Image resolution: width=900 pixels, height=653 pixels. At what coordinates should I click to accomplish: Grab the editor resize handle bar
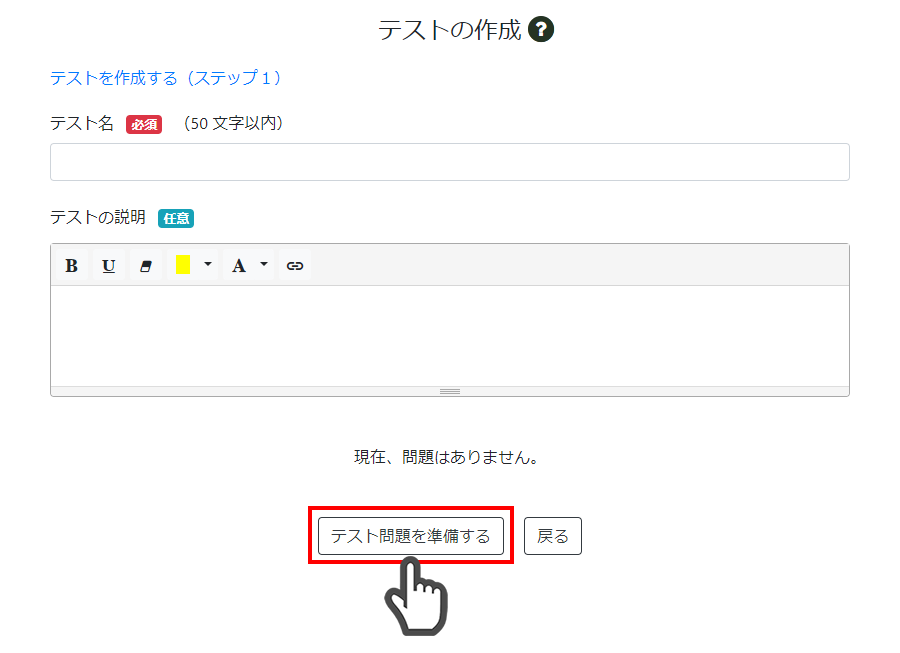point(449,391)
